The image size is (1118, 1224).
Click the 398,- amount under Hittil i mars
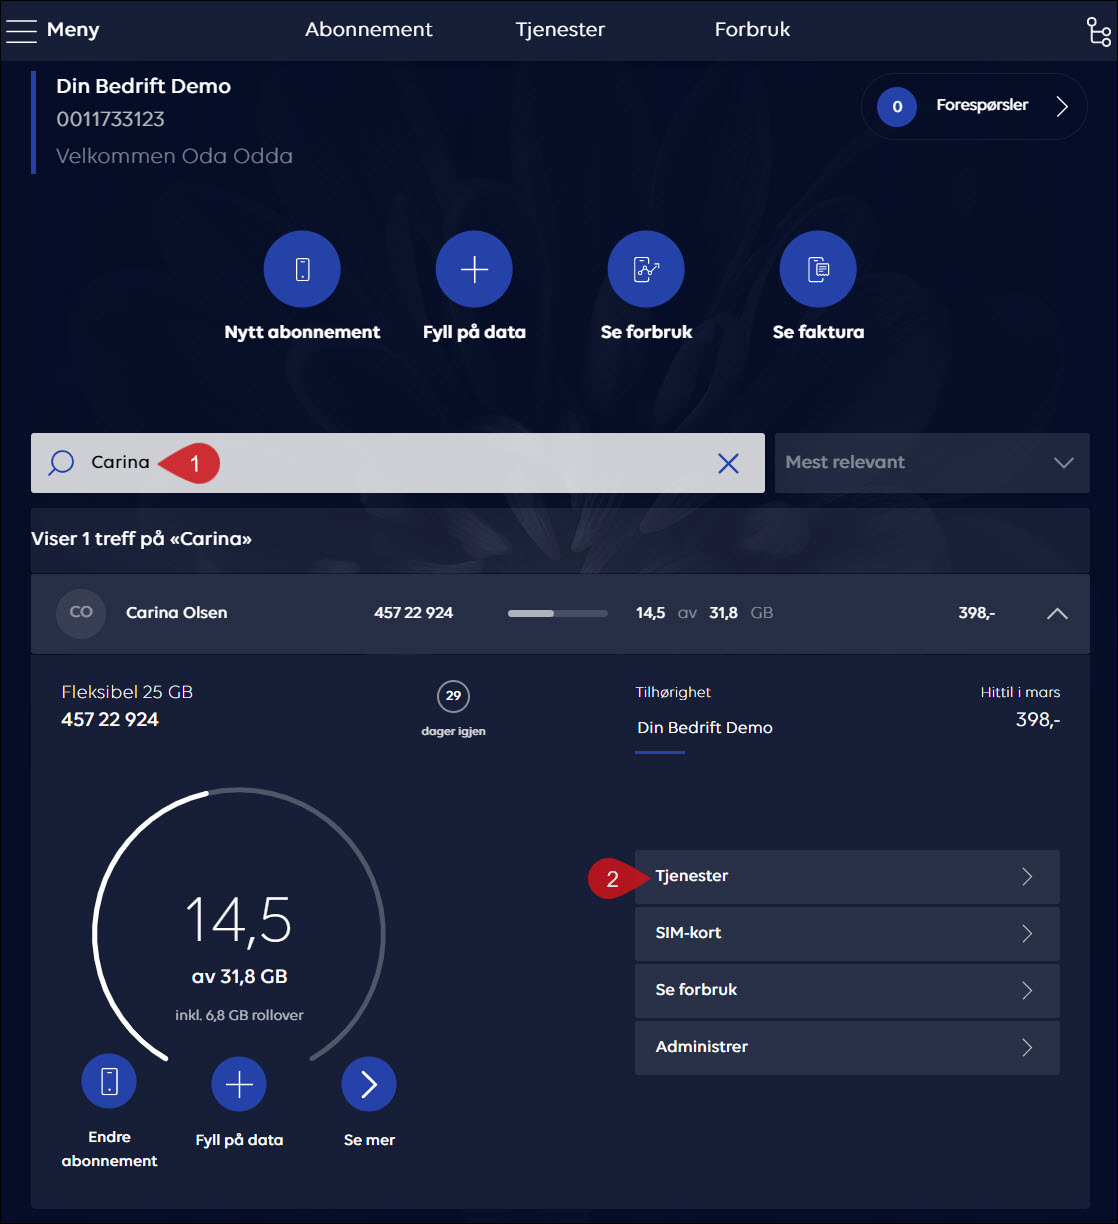click(1038, 720)
